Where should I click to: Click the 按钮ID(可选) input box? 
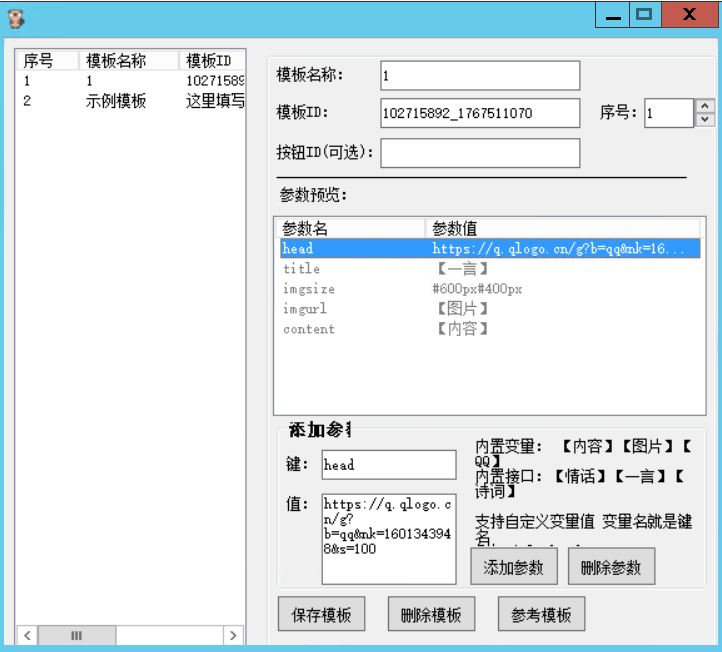click(x=479, y=153)
